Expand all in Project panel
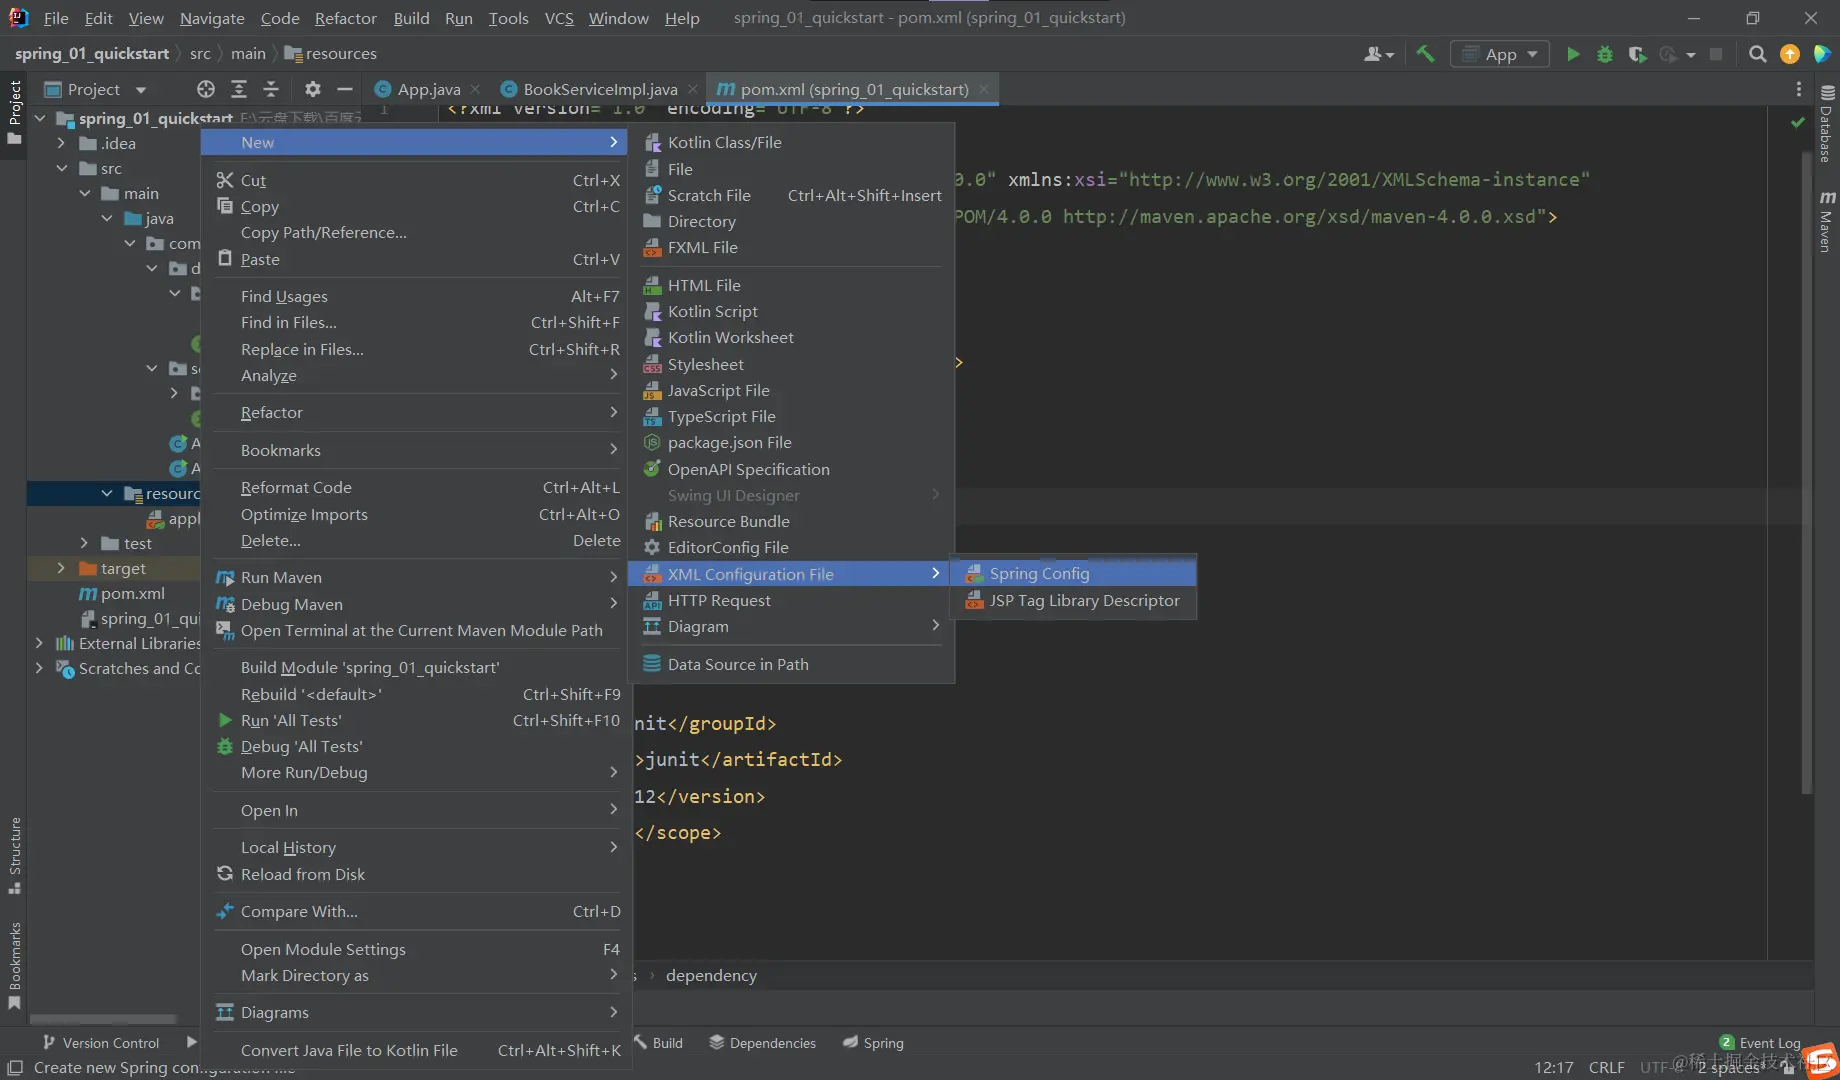Viewport: 1840px width, 1080px height. point(239,89)
